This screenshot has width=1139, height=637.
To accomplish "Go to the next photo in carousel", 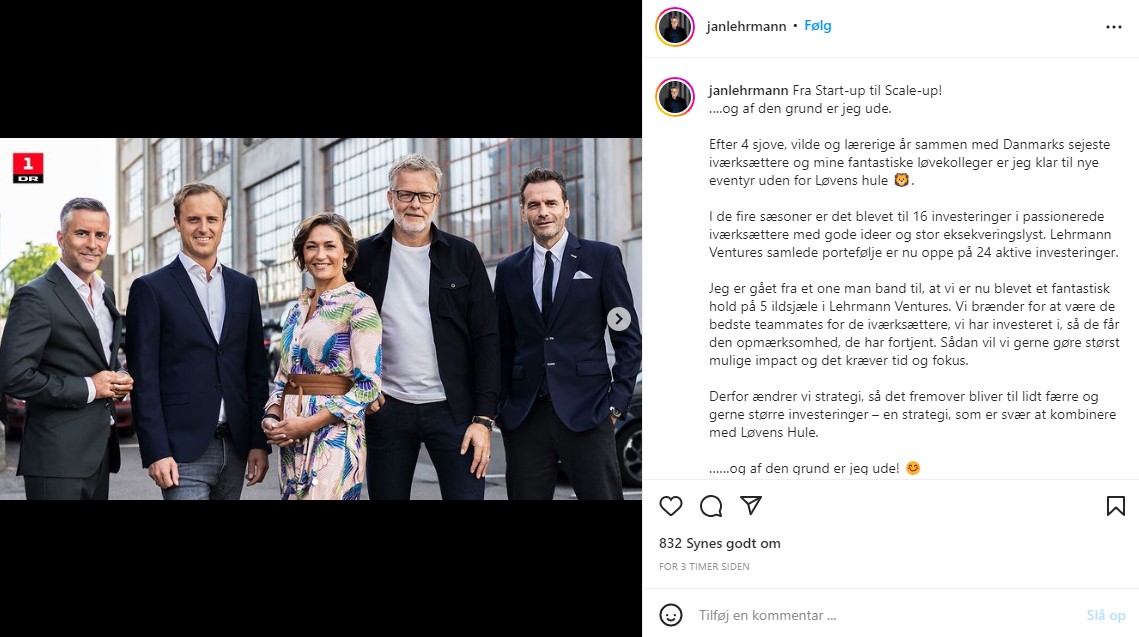I will coord(618,319).
